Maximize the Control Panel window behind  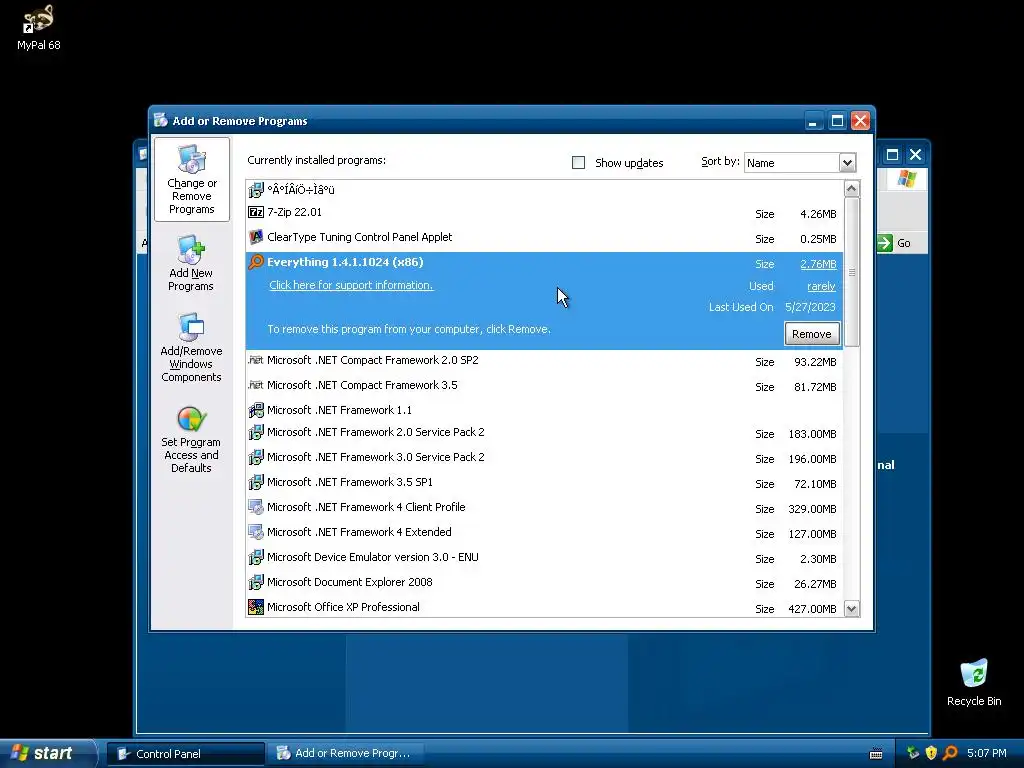[x=892, y=155]
